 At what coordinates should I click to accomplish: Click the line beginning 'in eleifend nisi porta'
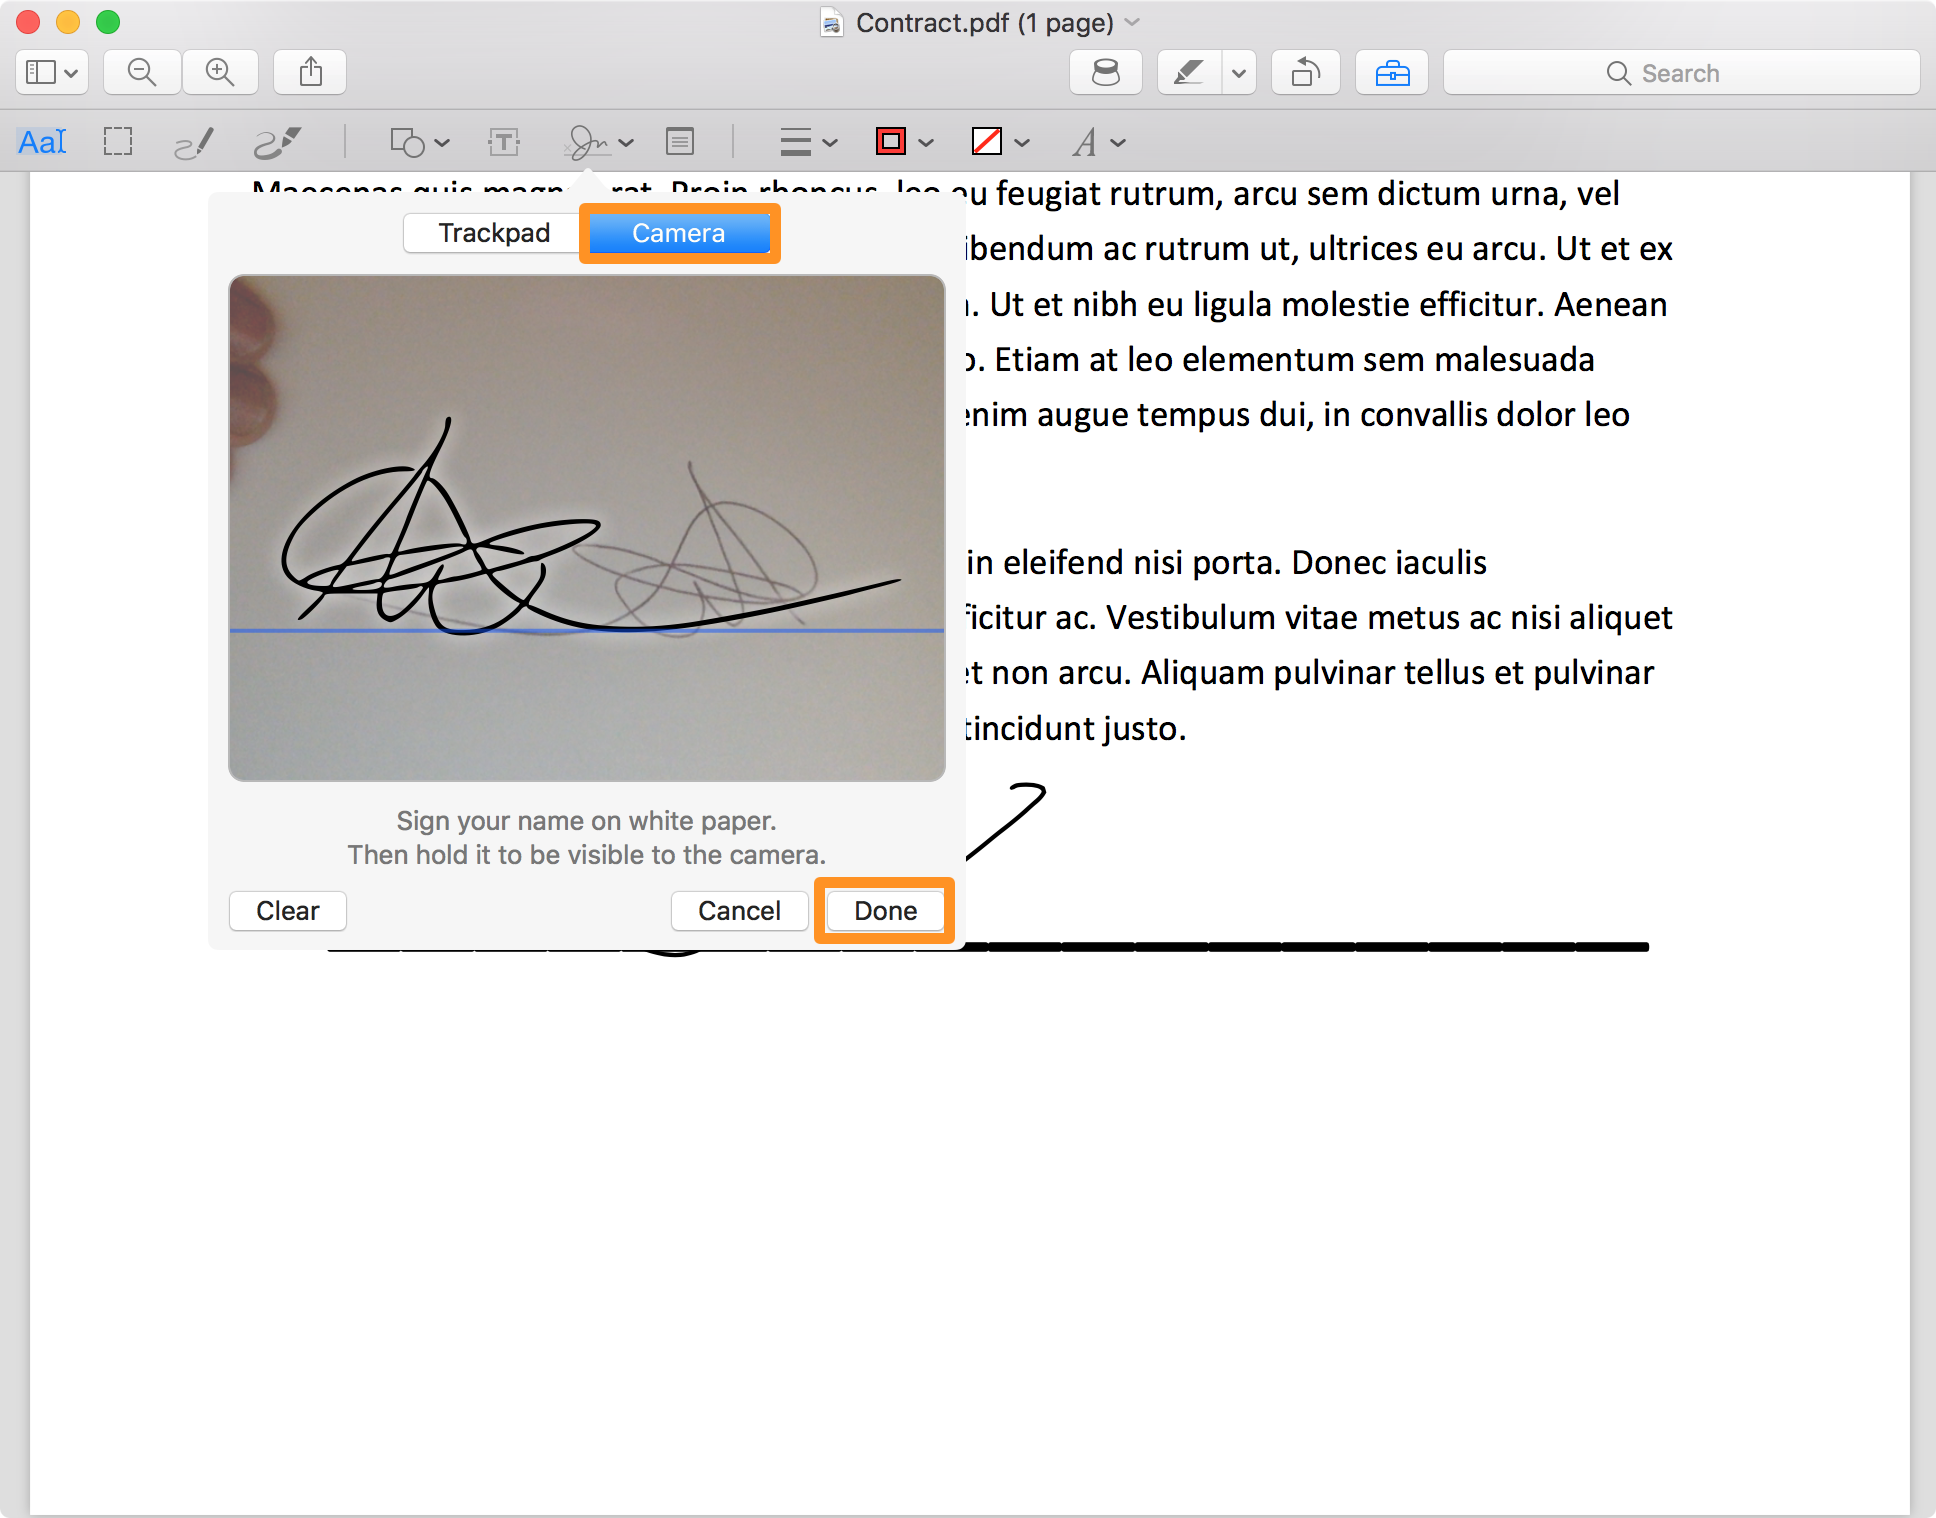click(1226, 562)
